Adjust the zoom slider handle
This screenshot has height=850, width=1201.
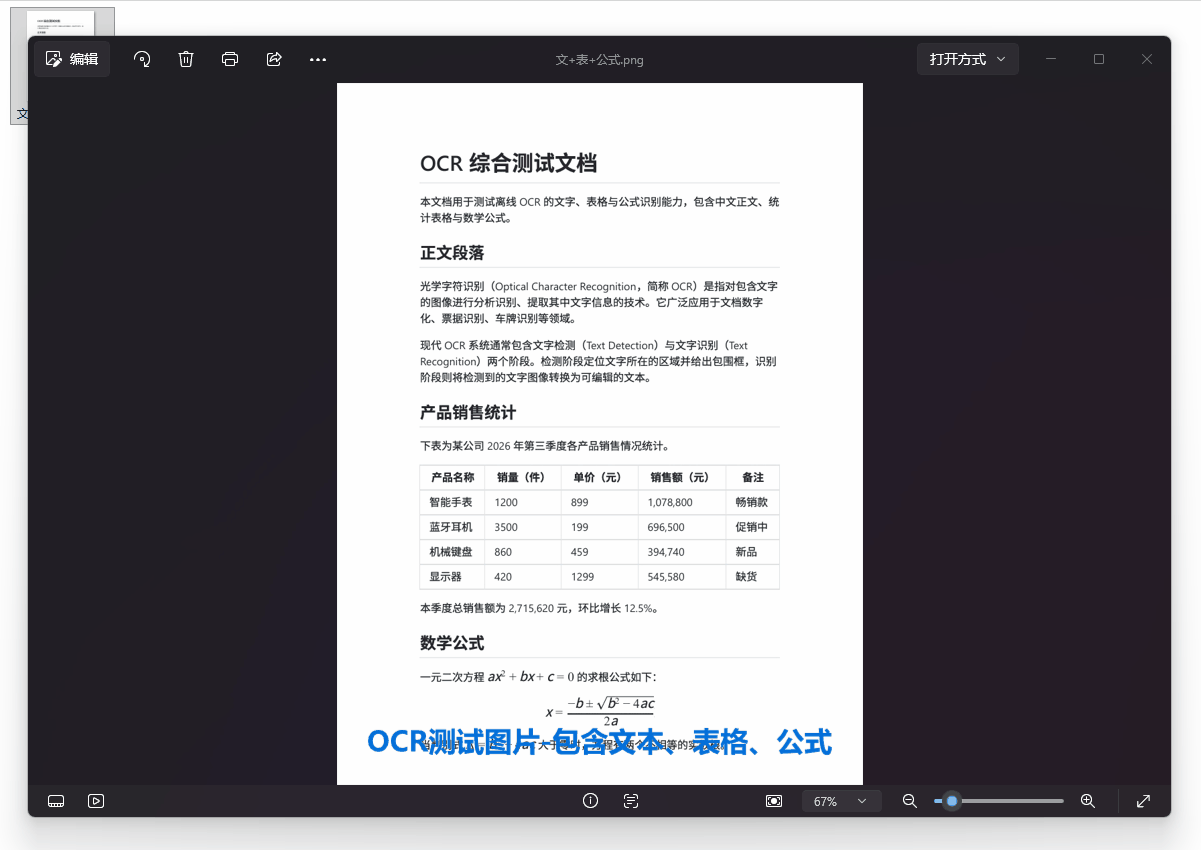(952, 801)
